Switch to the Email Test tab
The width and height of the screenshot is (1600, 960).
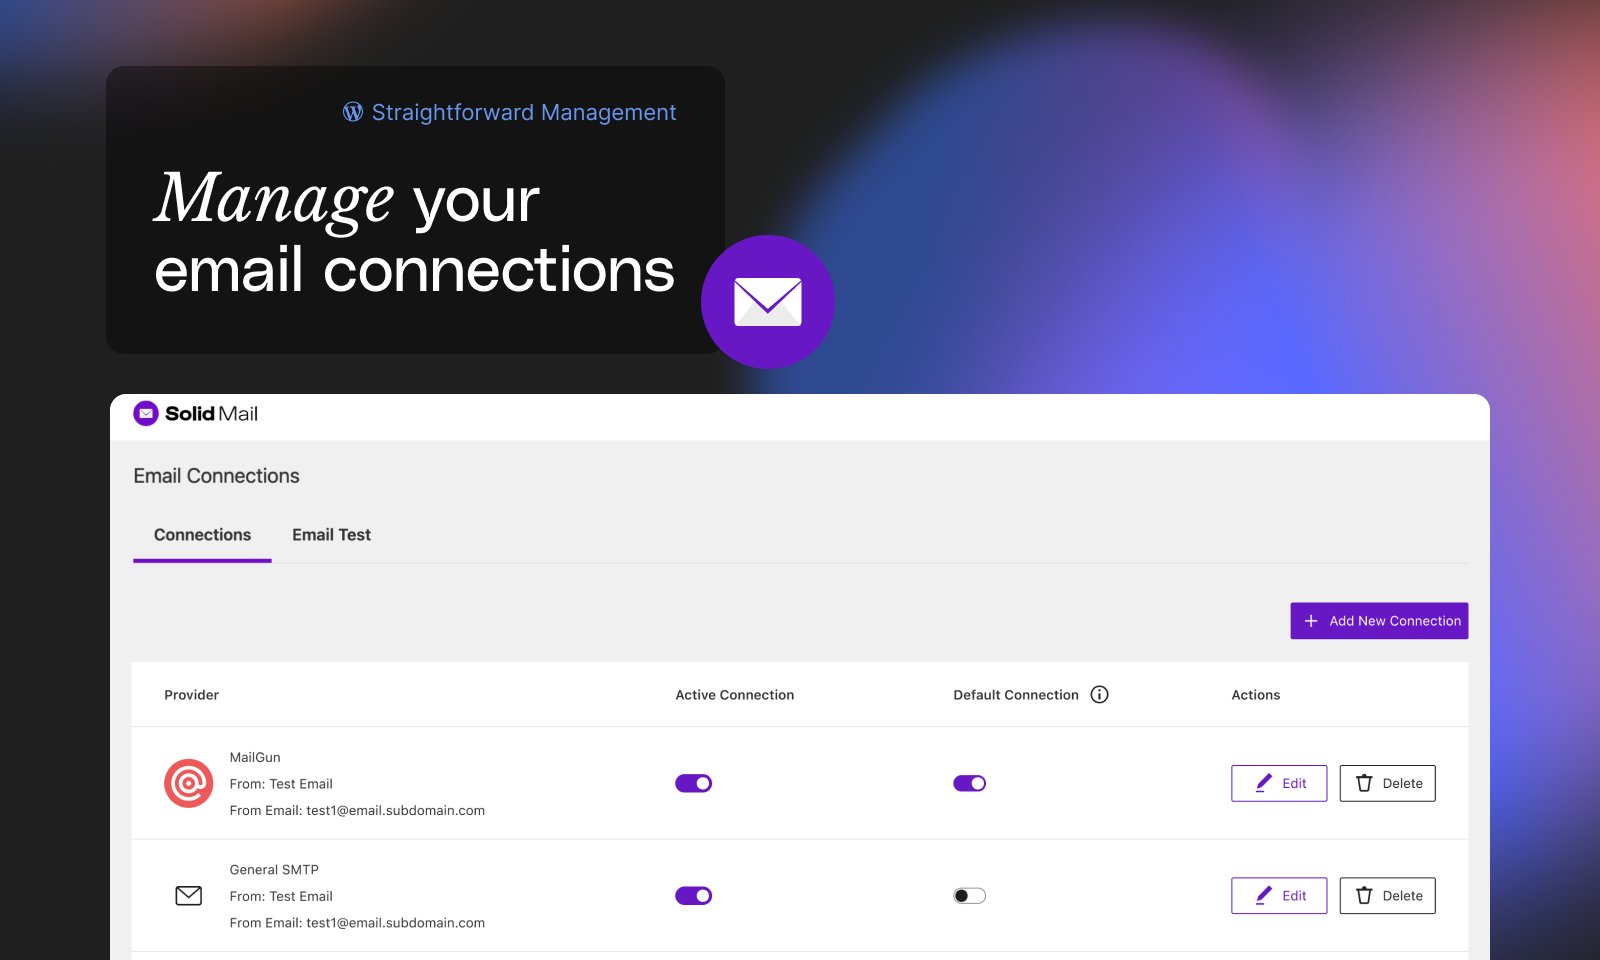tap(331, 535)
